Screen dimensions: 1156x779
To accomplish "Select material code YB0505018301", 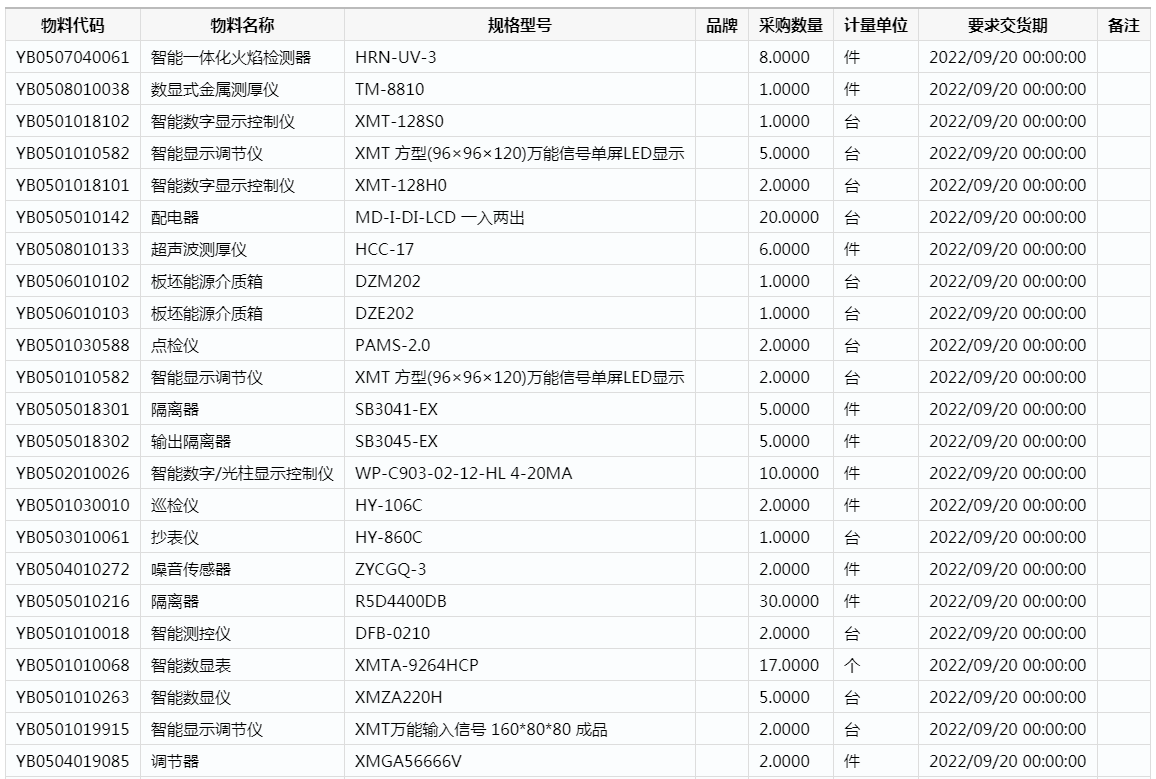I will point(73,410).
